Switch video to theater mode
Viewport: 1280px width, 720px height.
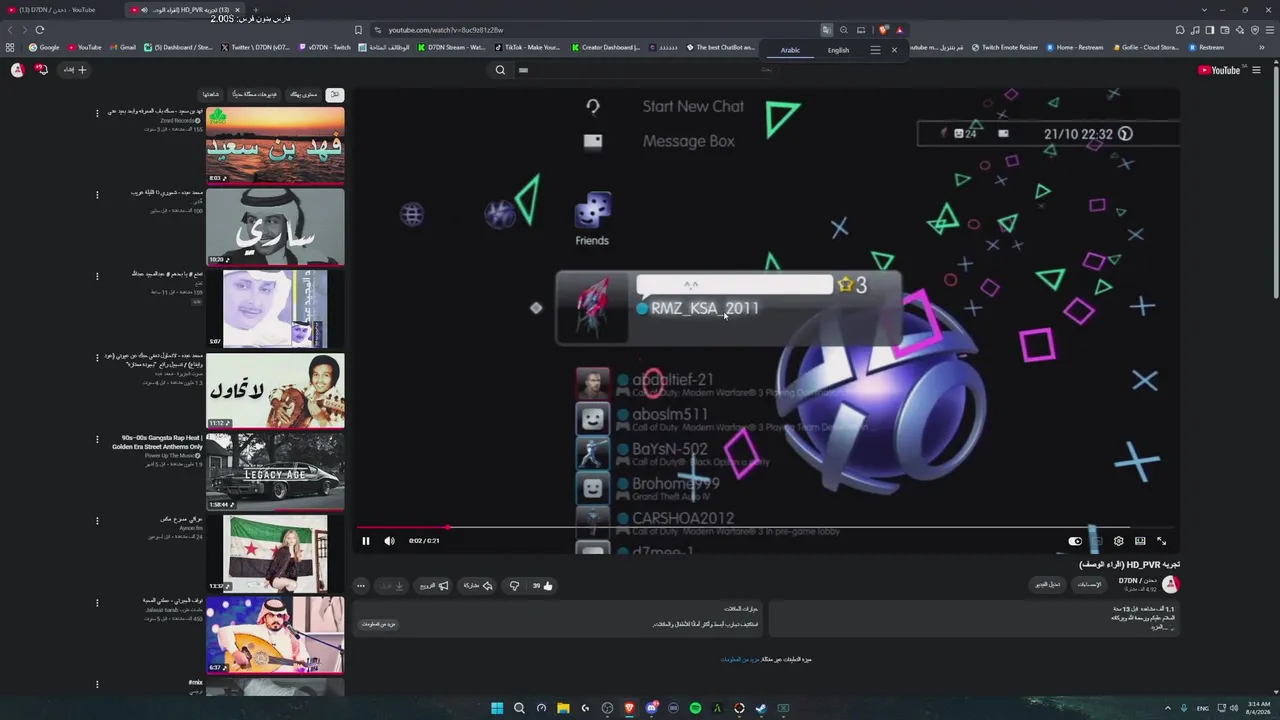tap(1140, 541)
